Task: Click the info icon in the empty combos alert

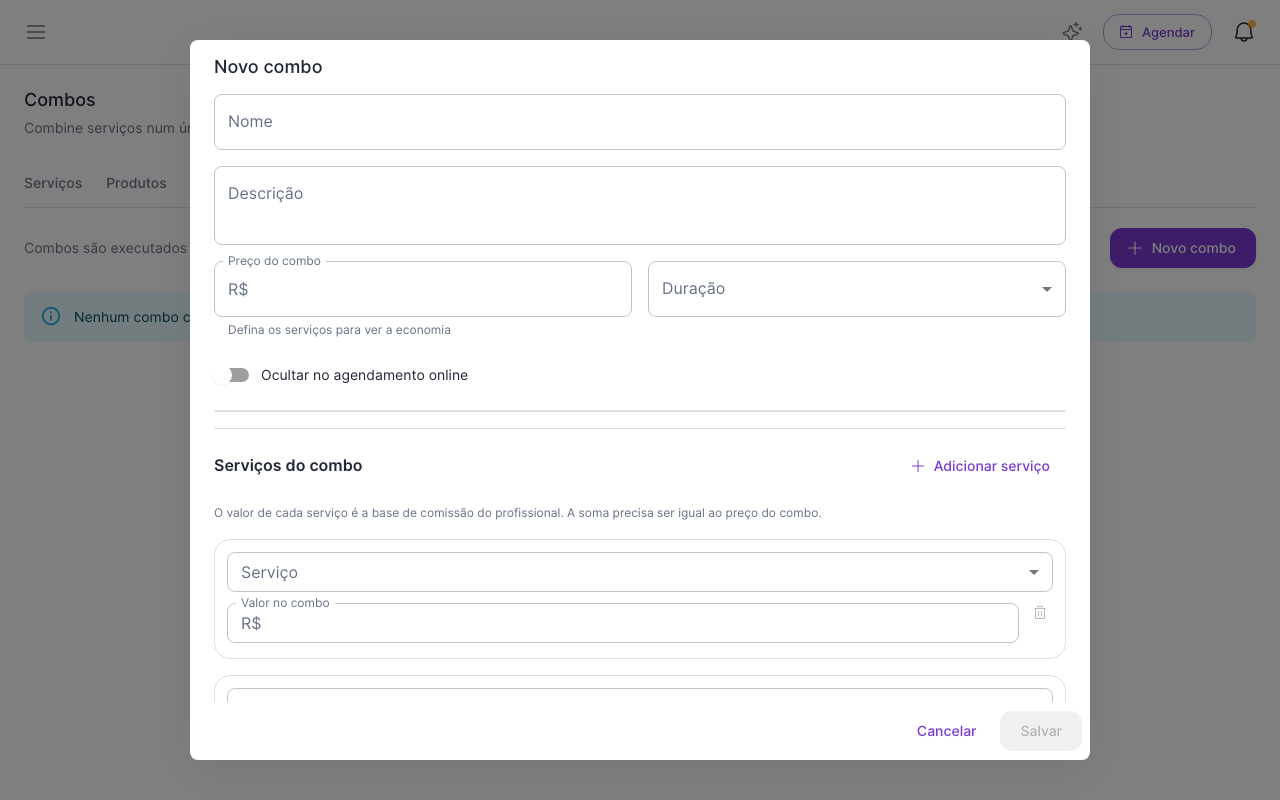Action: pyautogui.click(x=51, y=316)
